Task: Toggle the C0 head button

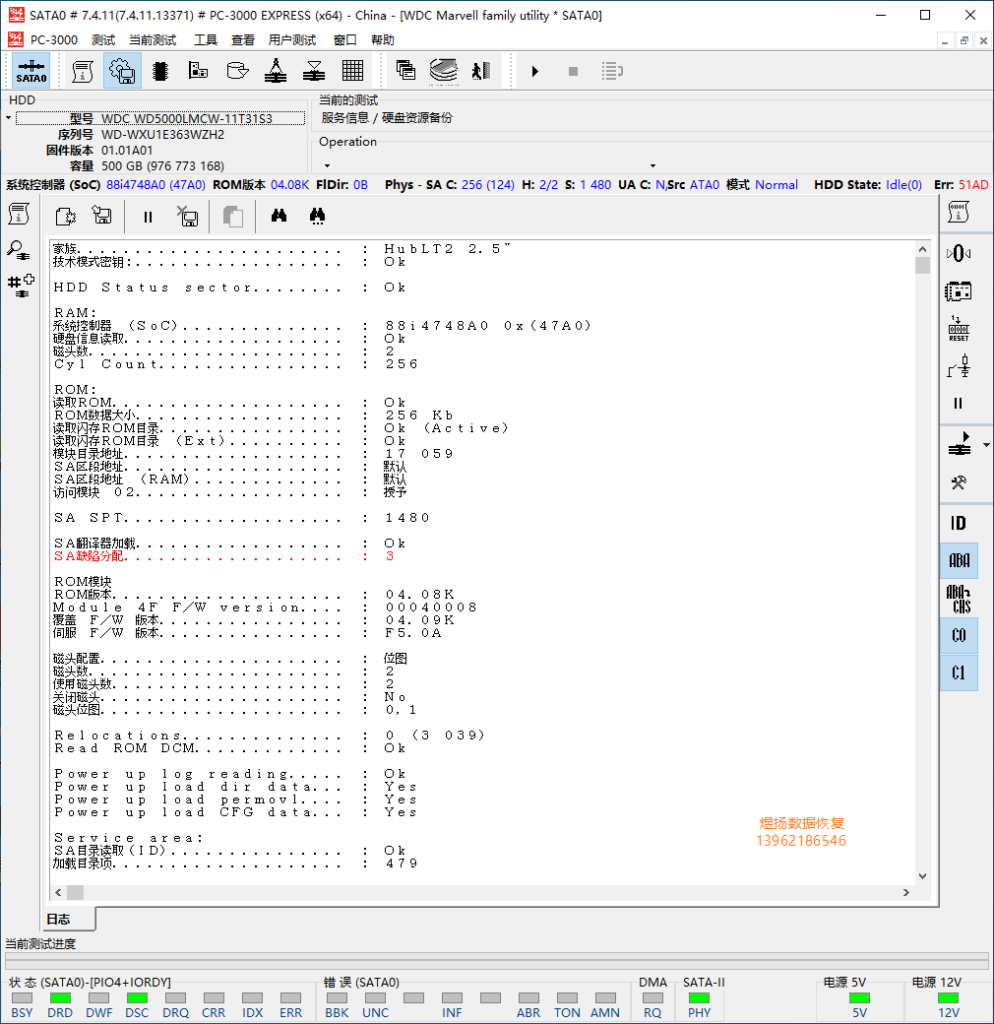Action: (959, 635)
